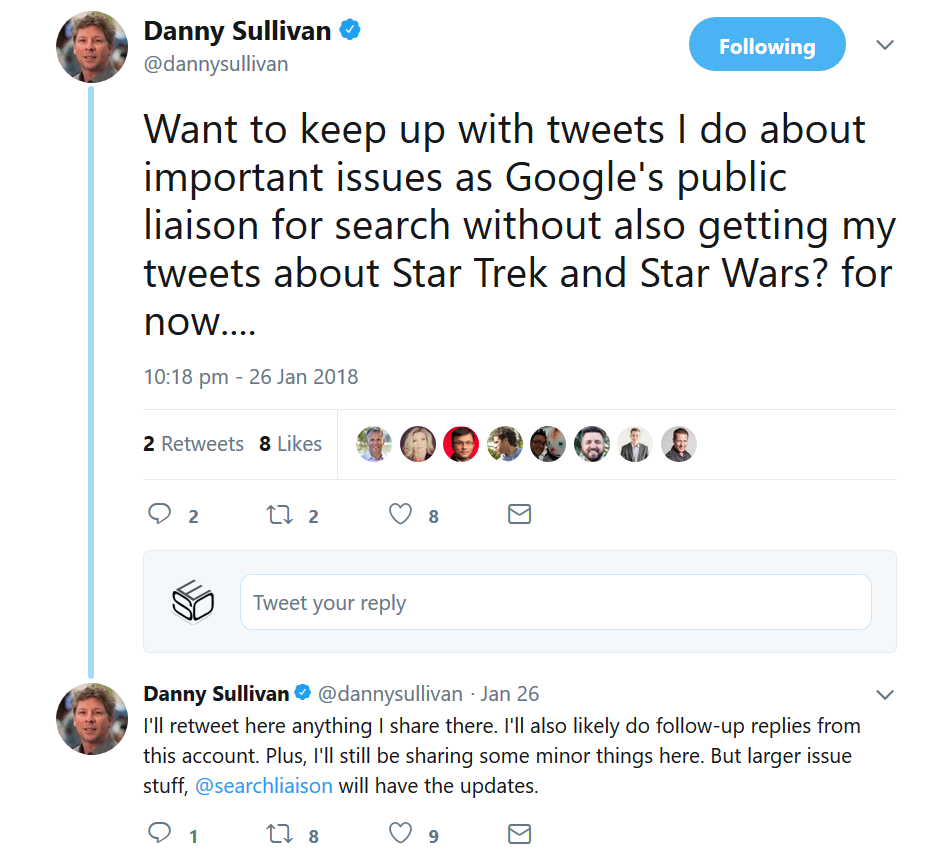The height and width of the screenshot is (851, 950).
Task: View who retweeted via the 2 Retweets link
Action: click(x=193, y=443)
